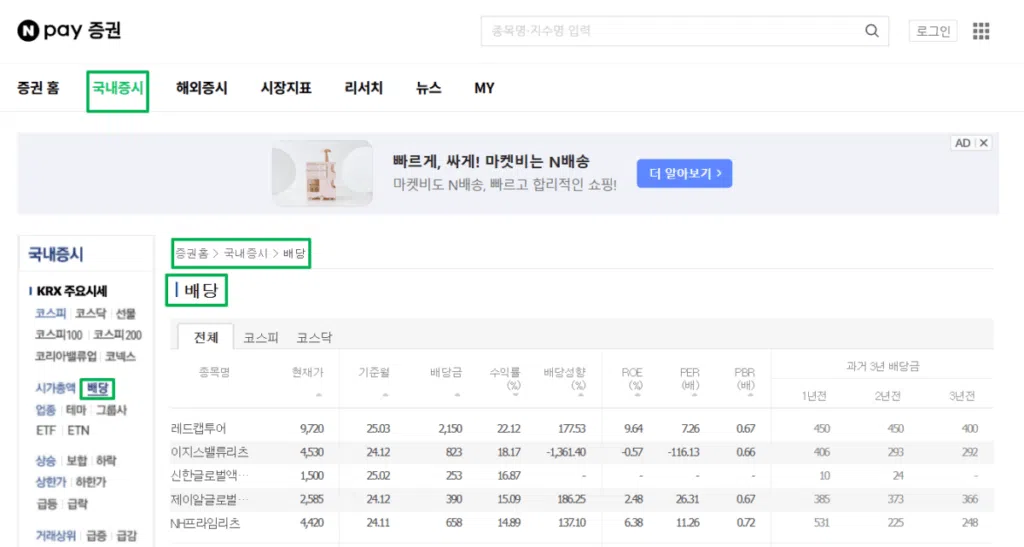Click the Npay 증권 logo
This screenshot has width=1024, height=547.
point(69,31)
